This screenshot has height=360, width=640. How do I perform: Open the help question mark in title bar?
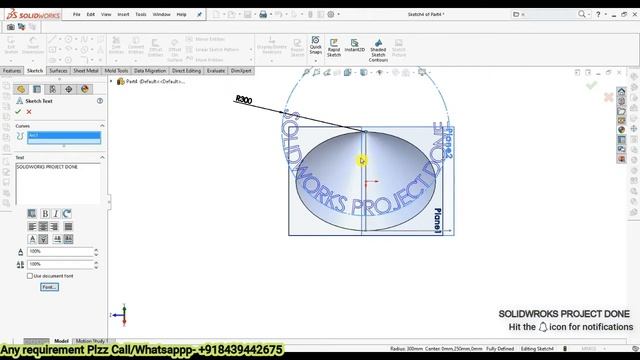tap(598, 14)
